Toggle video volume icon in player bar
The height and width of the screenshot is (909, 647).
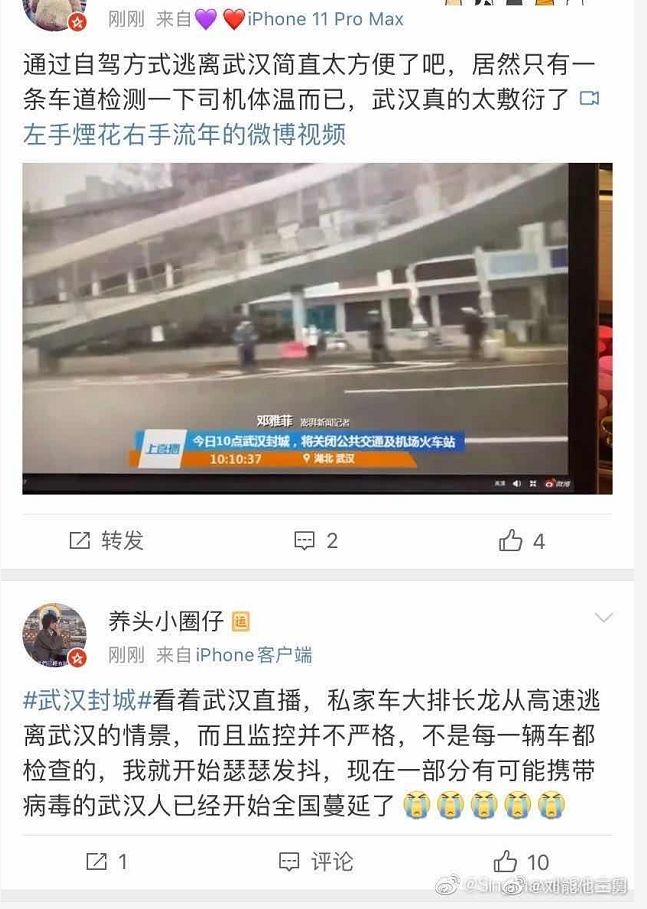point(517,483)
